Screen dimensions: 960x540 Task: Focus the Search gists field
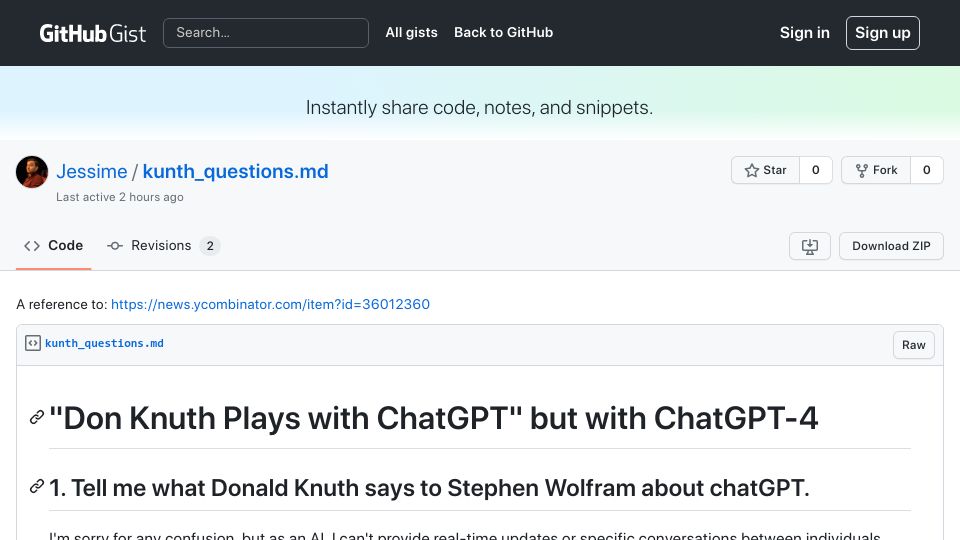(x=266, y=33)
